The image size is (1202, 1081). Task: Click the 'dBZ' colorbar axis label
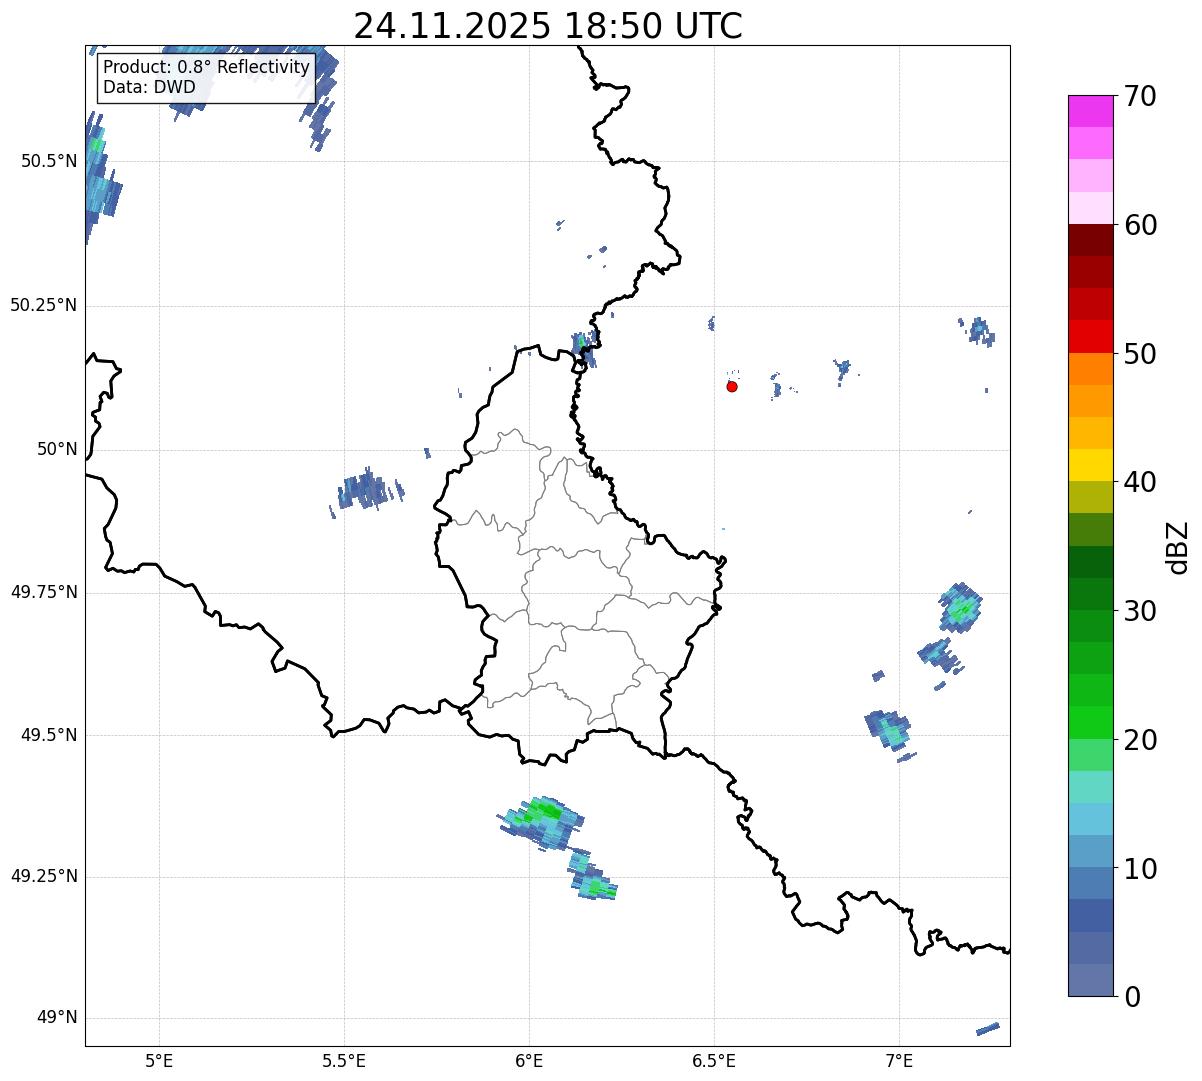coord(1178,547)
